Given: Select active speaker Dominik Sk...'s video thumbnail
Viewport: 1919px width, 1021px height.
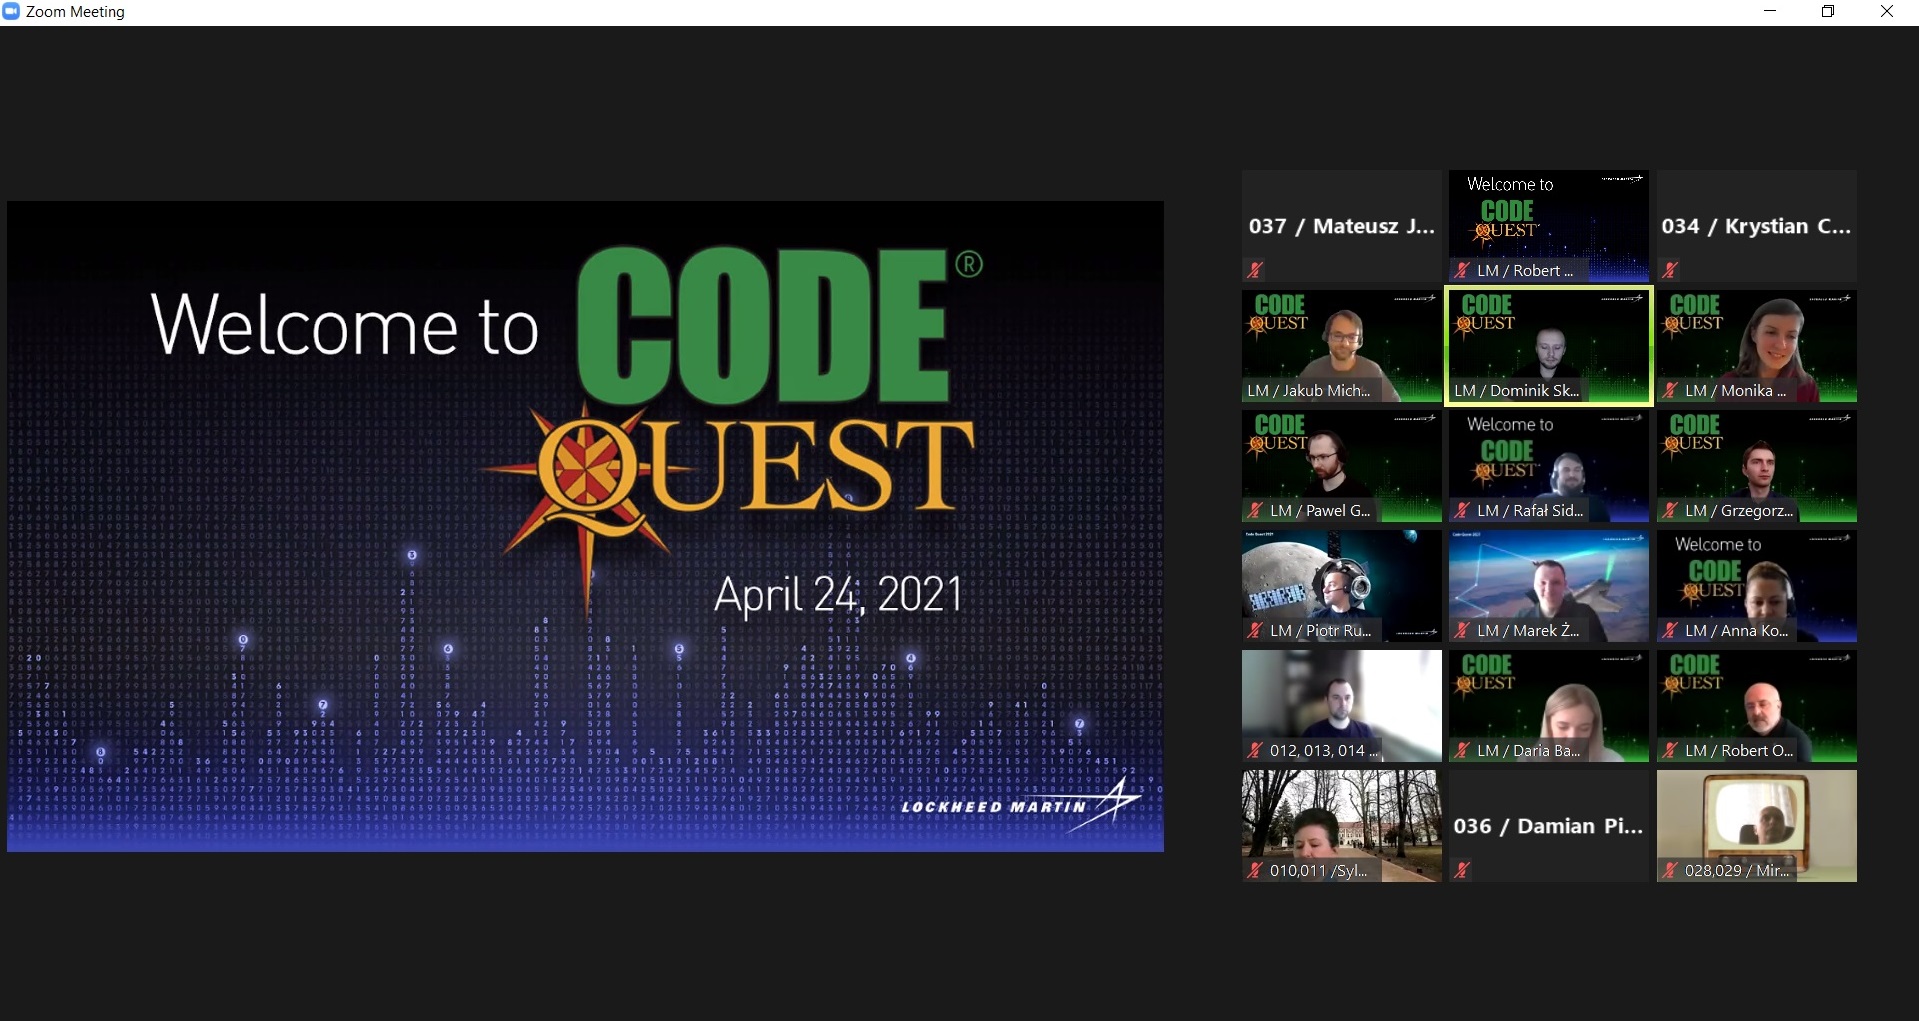Looking at the screenshot, I should 1549,346.
